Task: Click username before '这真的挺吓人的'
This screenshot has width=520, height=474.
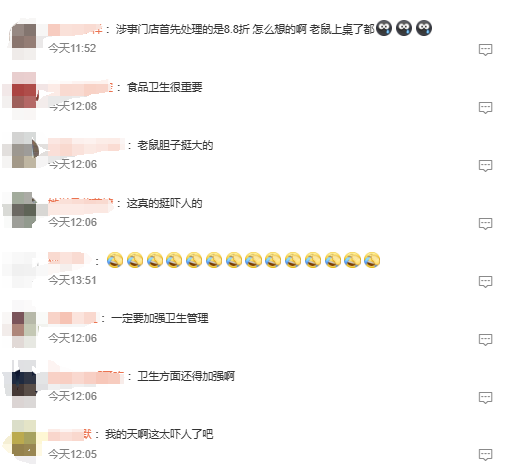Action: coord(81,203)
